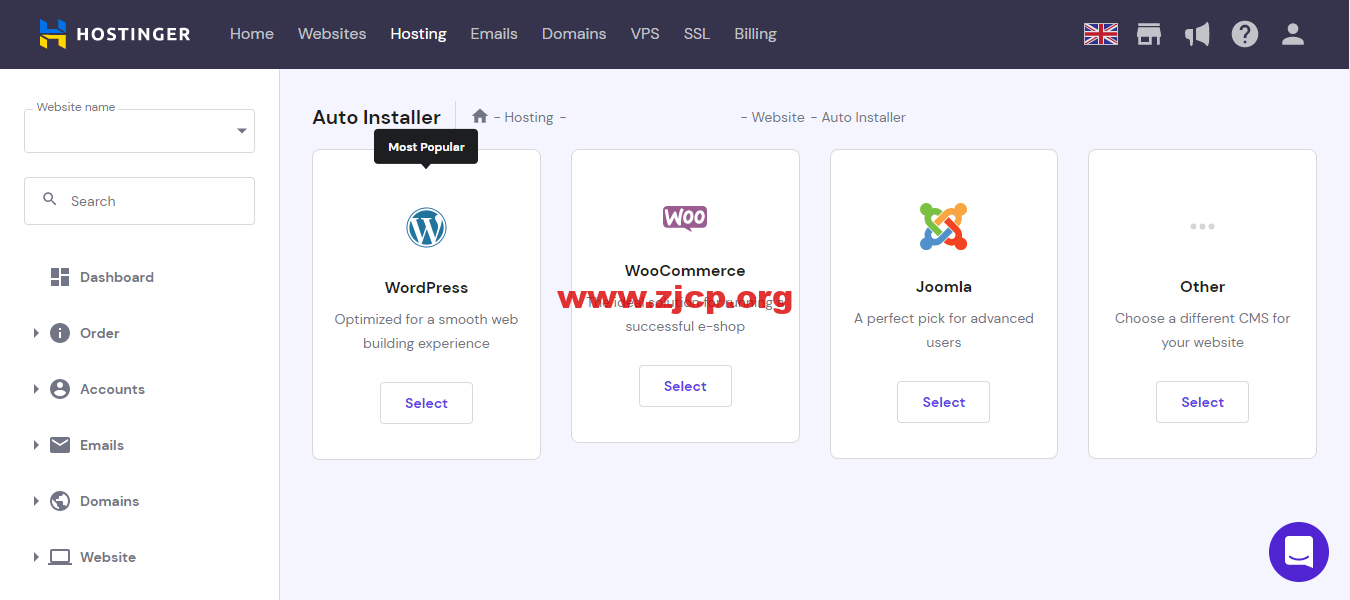Viewport: 1350px width, 600px height.
Task: Click the Auto Installer breadcrumb link
Action: coord(864,117)
